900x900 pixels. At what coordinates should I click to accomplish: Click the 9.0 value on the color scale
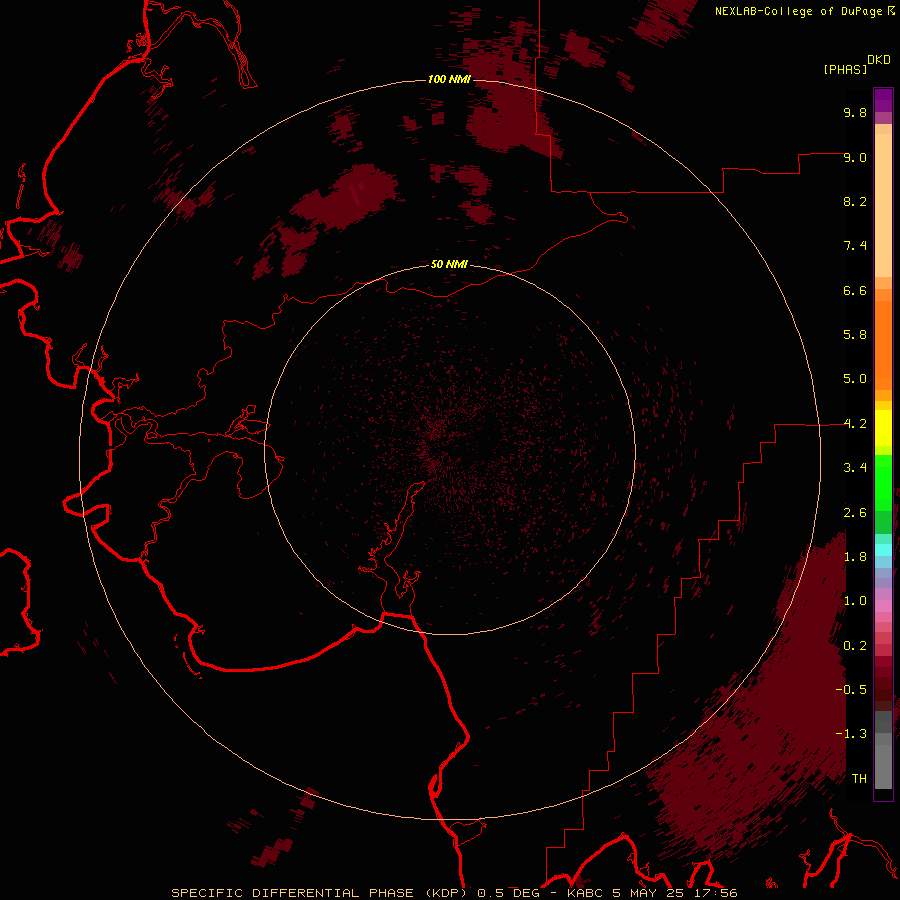pyautogui.click(x=855, y=157)
